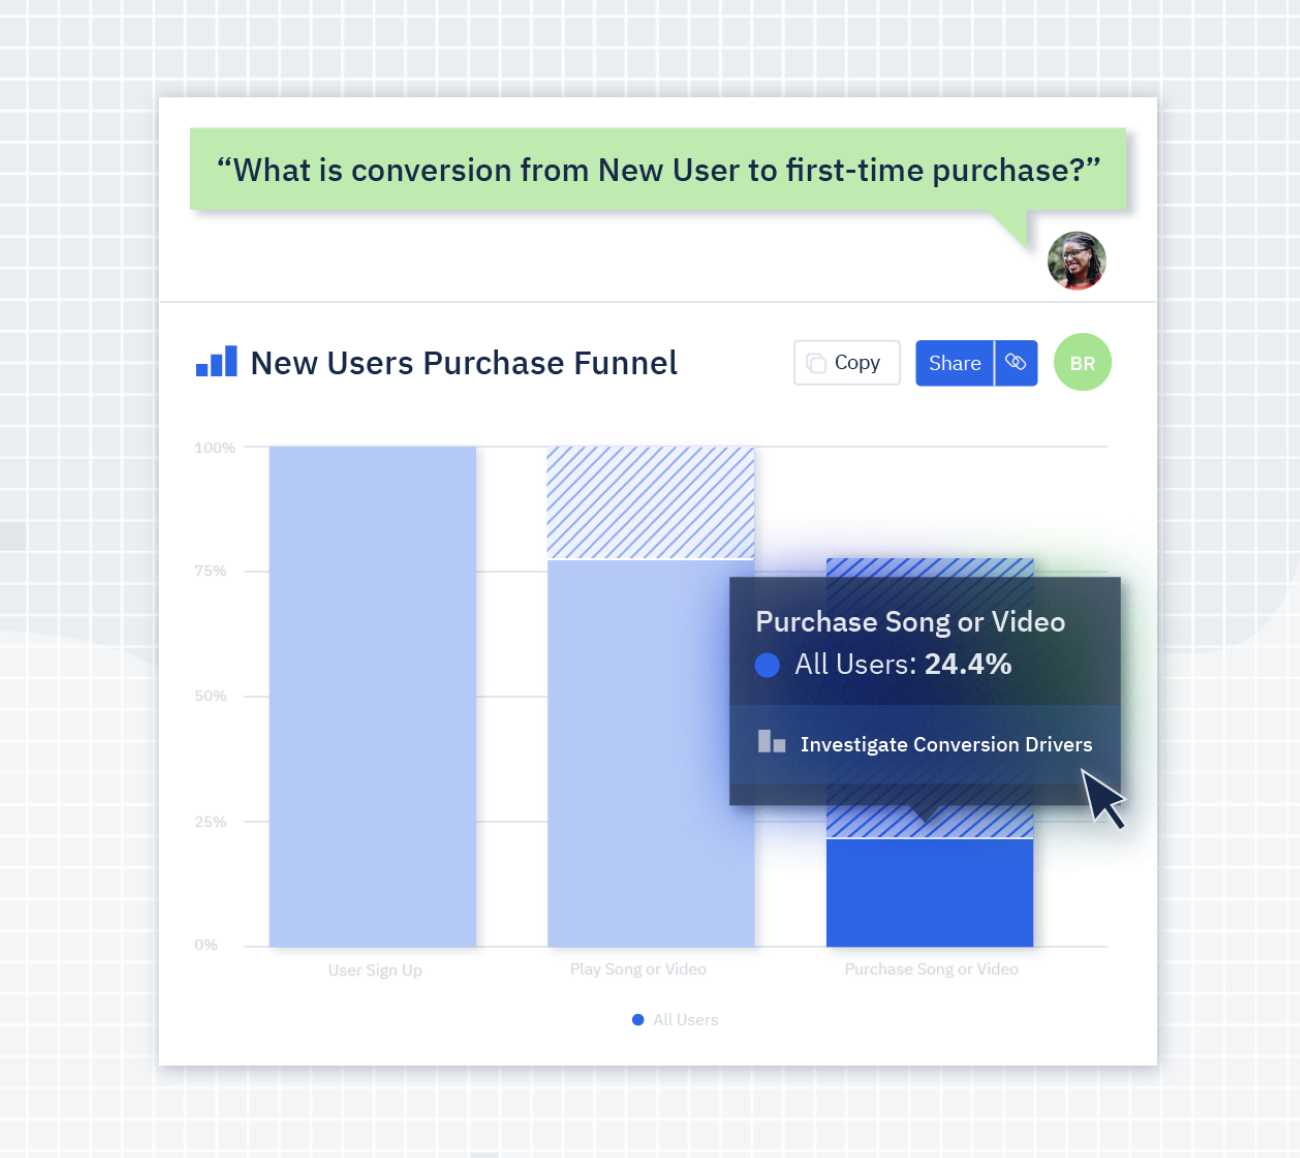Click the hatched drop-off above Play Song bar
Screen dimensions: 1300x1158
650,502
